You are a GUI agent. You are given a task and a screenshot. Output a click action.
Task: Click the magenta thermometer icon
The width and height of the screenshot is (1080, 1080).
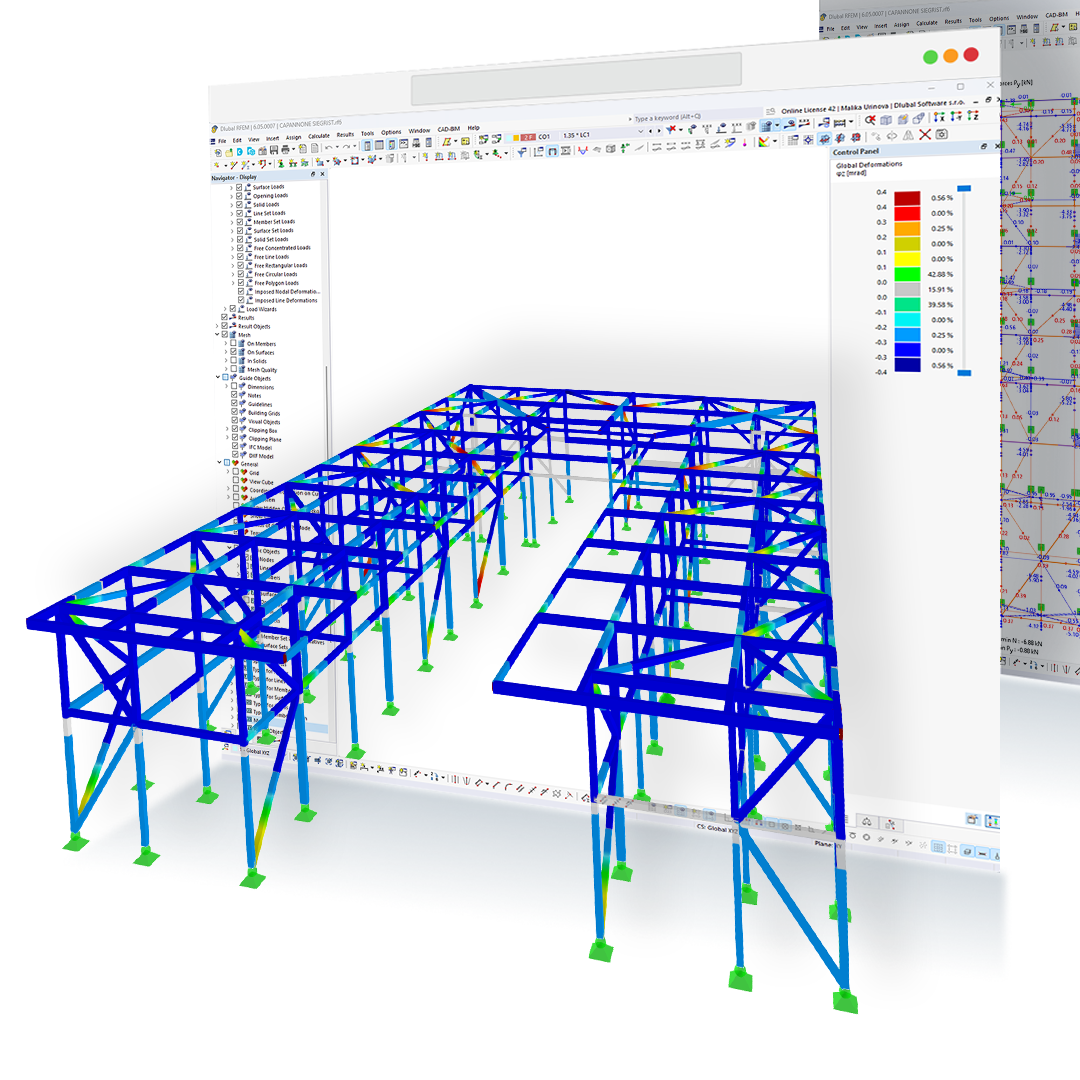point(745,142)
